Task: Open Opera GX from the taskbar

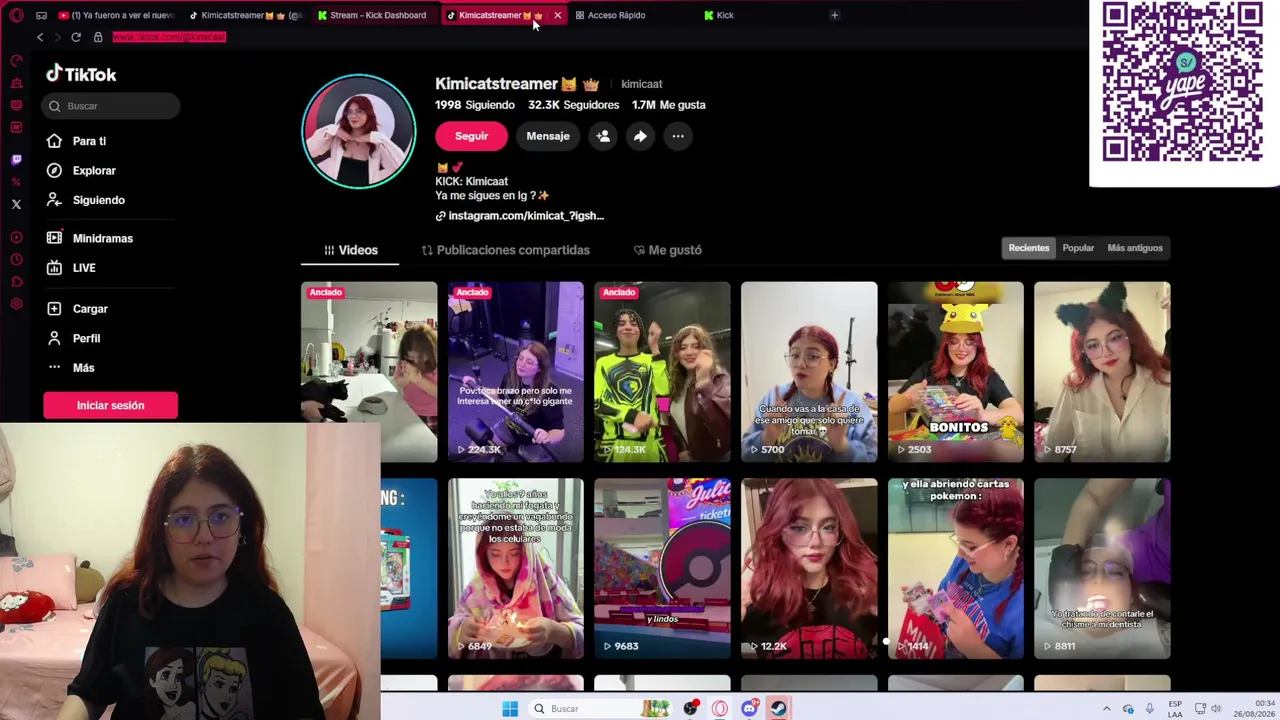Action: [720, 709]
